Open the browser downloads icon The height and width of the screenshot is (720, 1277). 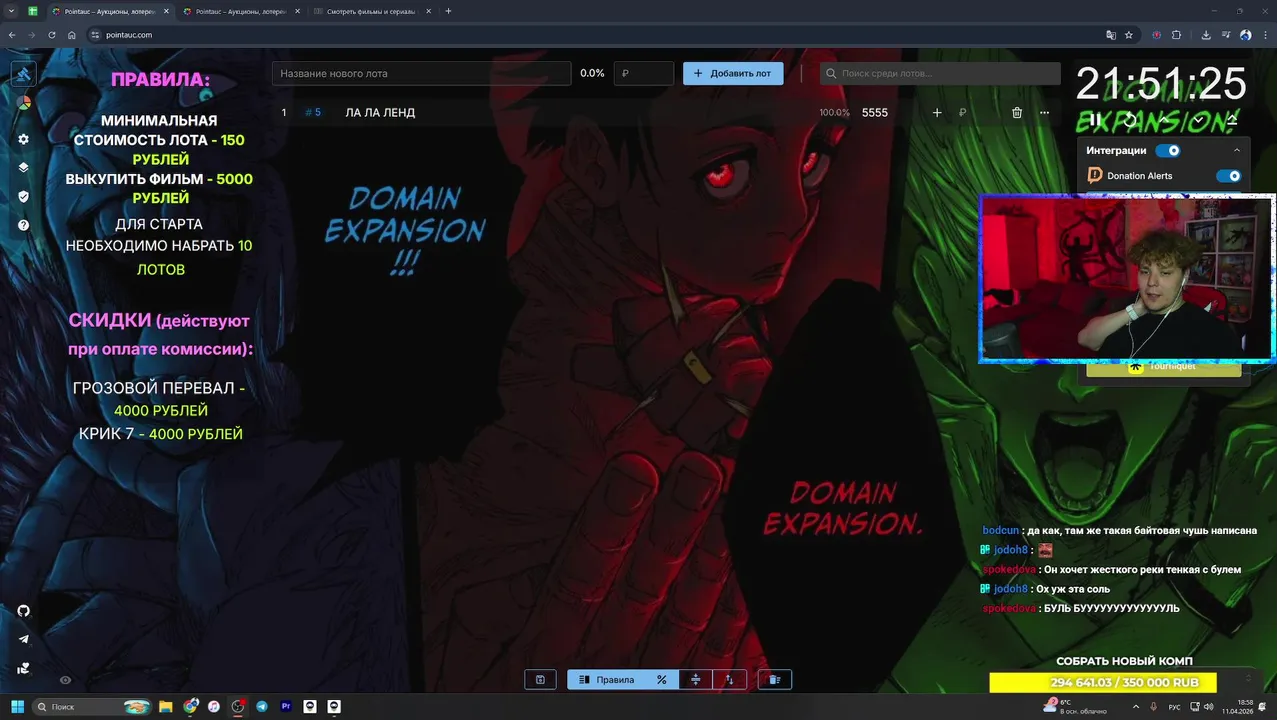1206,35
